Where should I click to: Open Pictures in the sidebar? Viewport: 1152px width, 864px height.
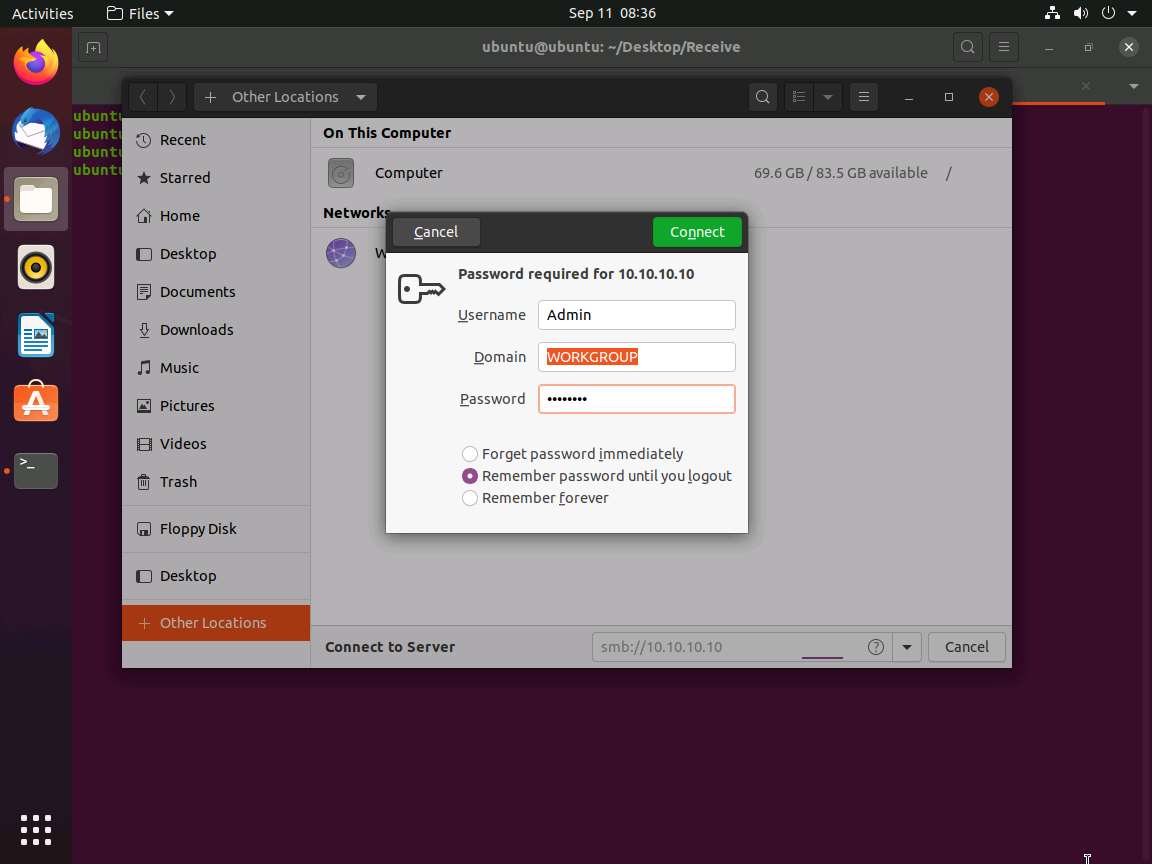pyautogui.click(x=216, y=406)
